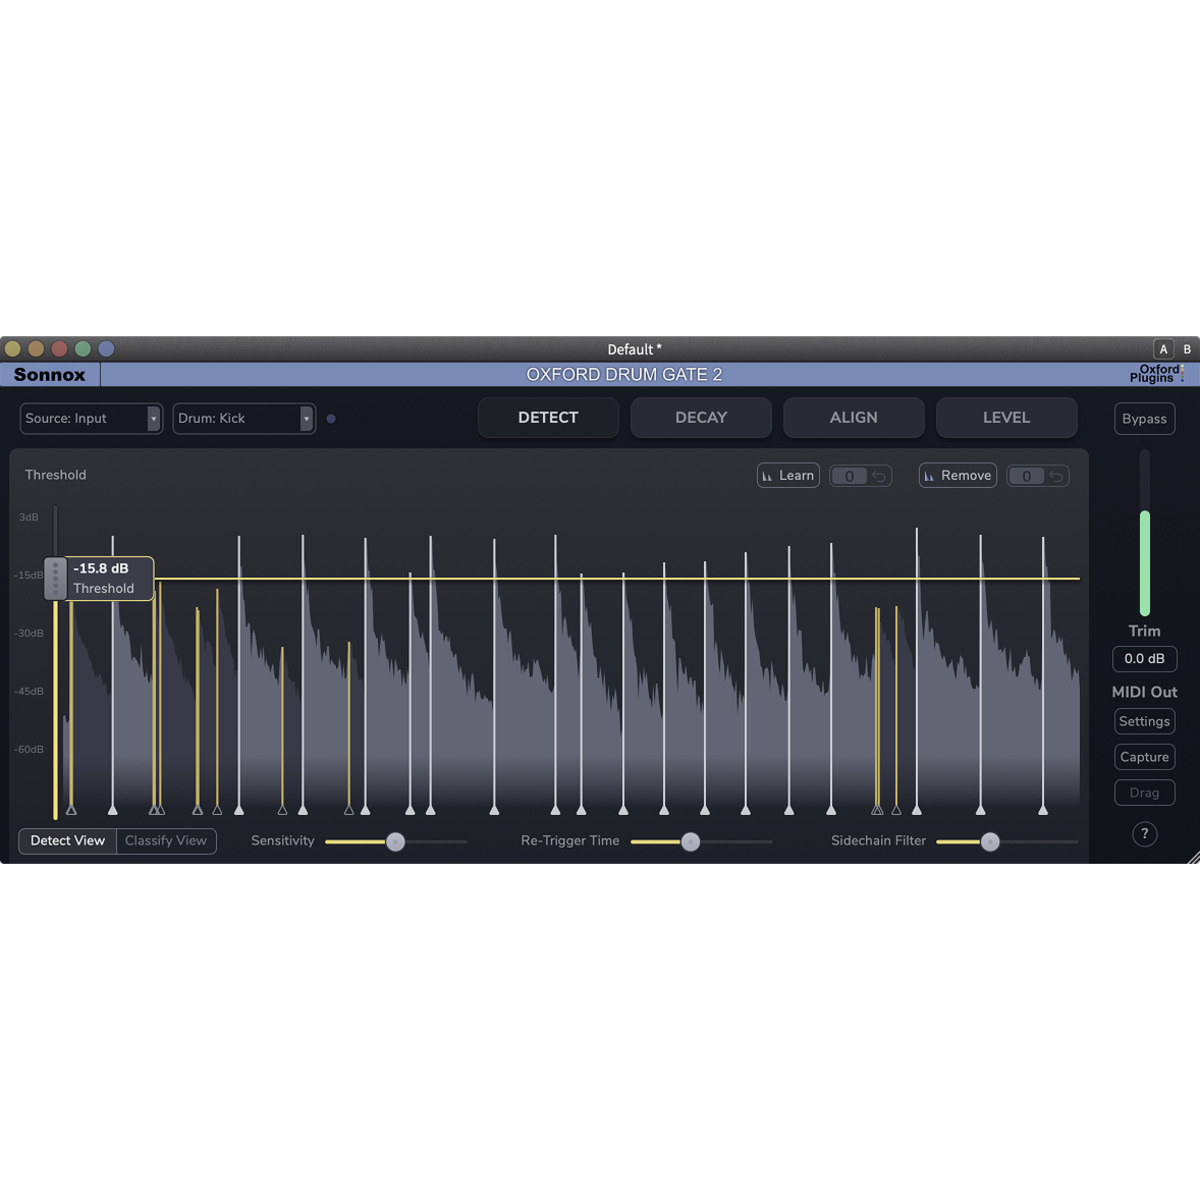Click the red color dot in title bar
Screen dimensions: 1200x1200
click(59, 349)
